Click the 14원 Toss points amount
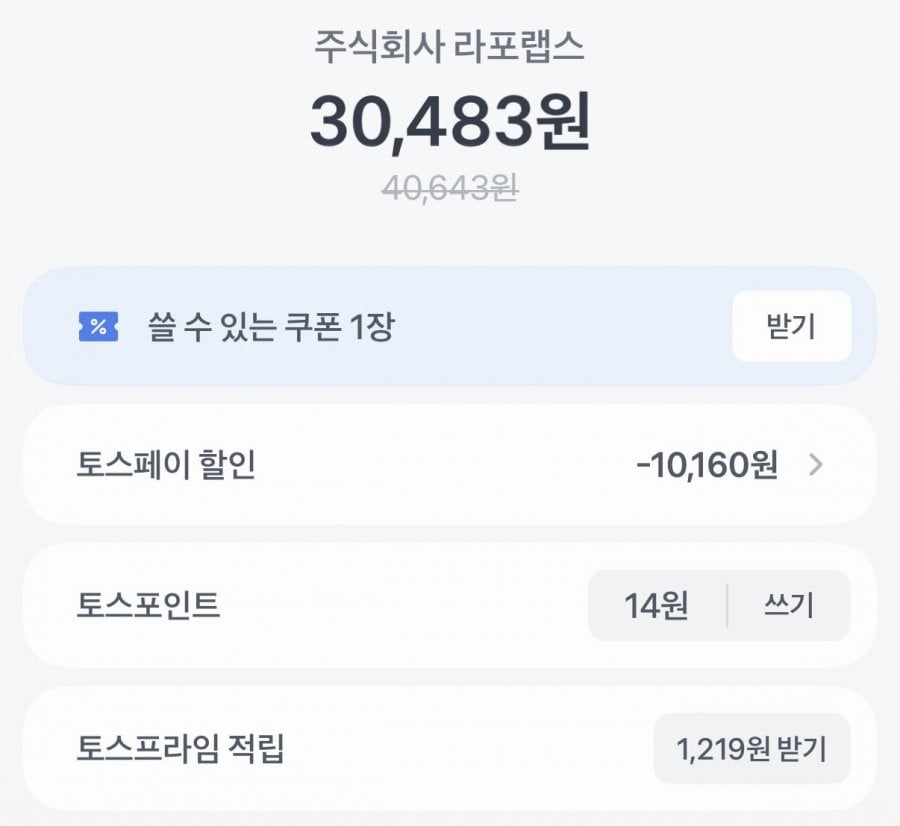 tap(656, 606)
